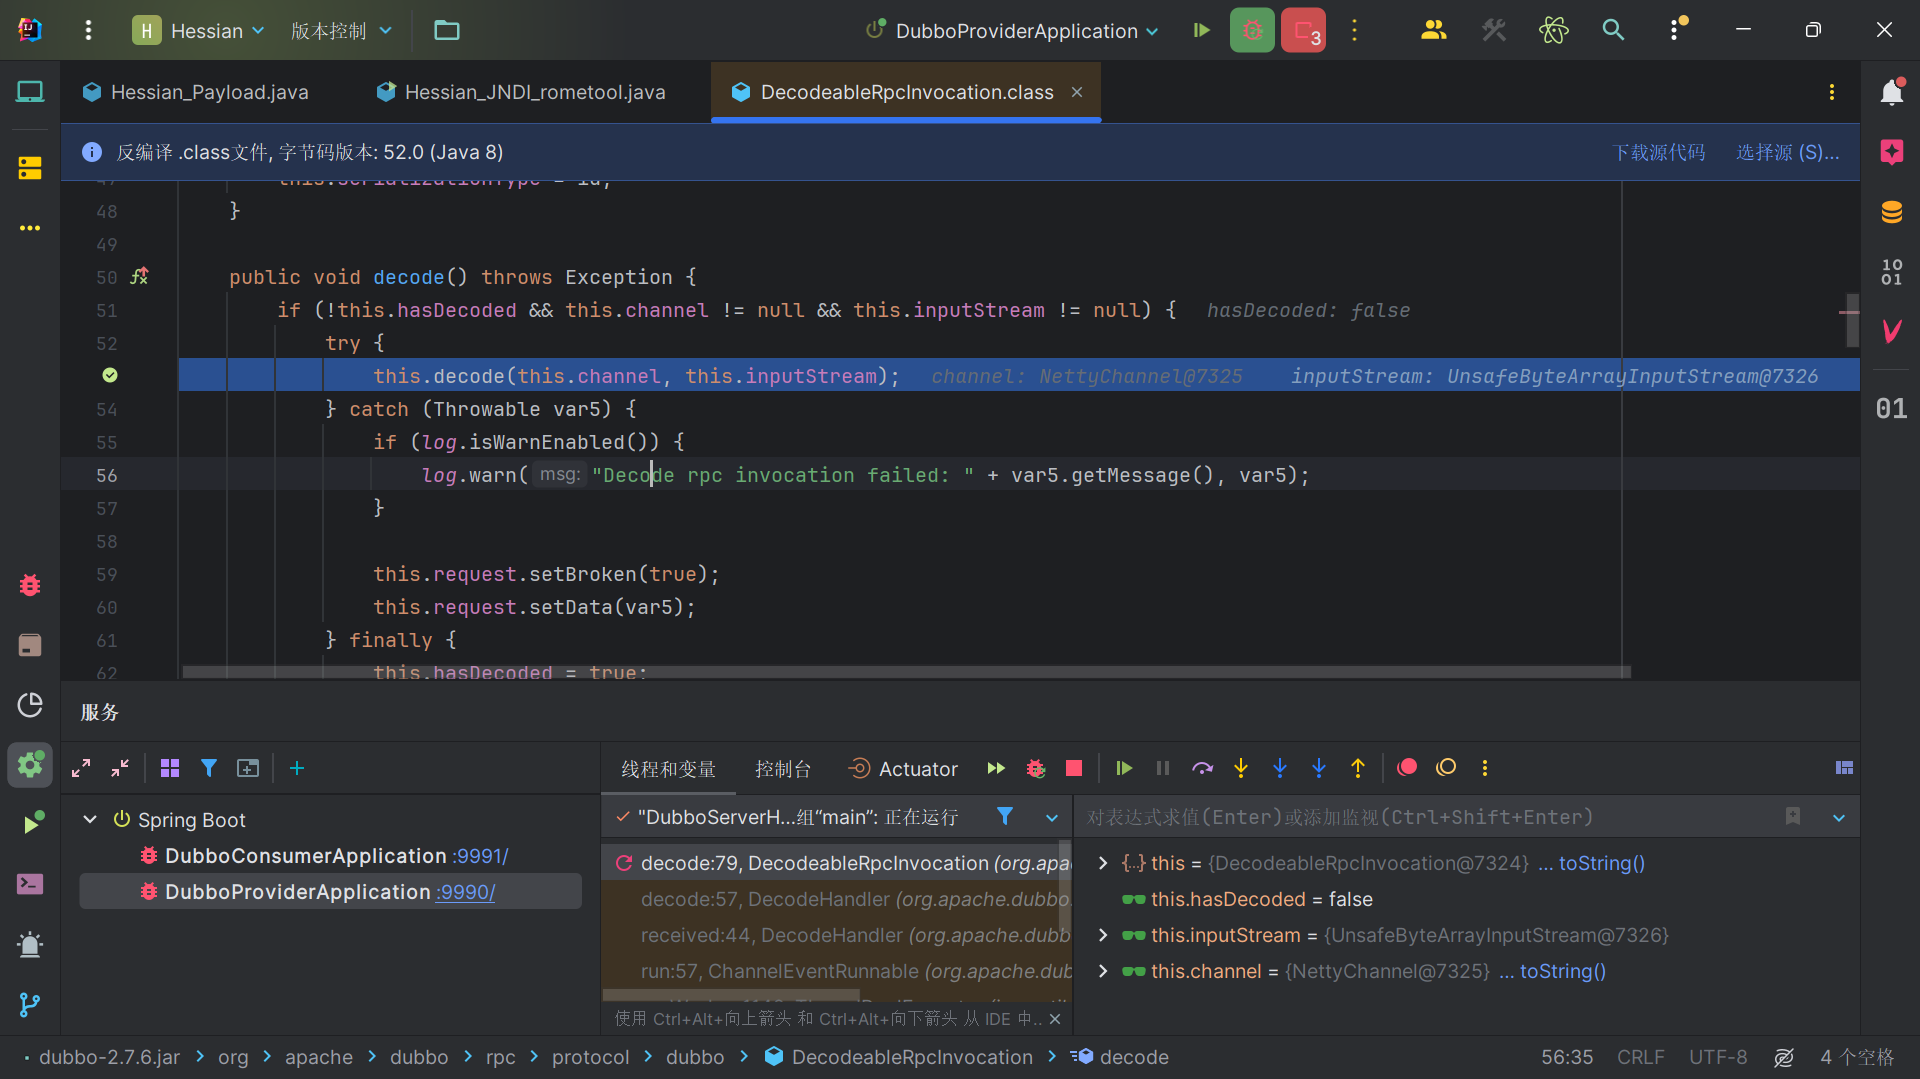Viewport: 1920px width, 1079px height.
Task: Add a new service with plus icon
Action: pyautogui.click(x=297, y=768)
